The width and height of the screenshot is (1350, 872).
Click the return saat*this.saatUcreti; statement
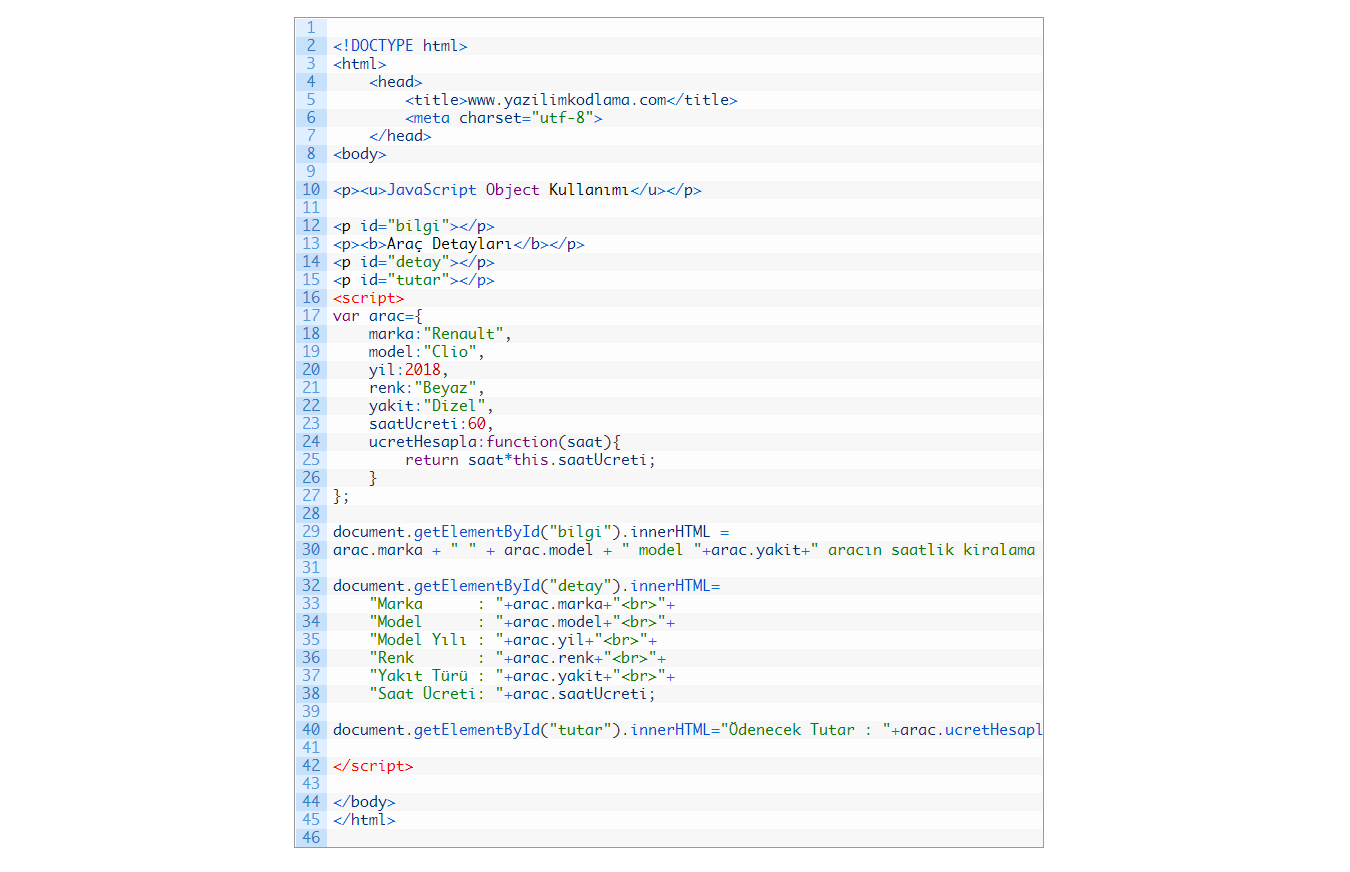[x=531, y=460]
